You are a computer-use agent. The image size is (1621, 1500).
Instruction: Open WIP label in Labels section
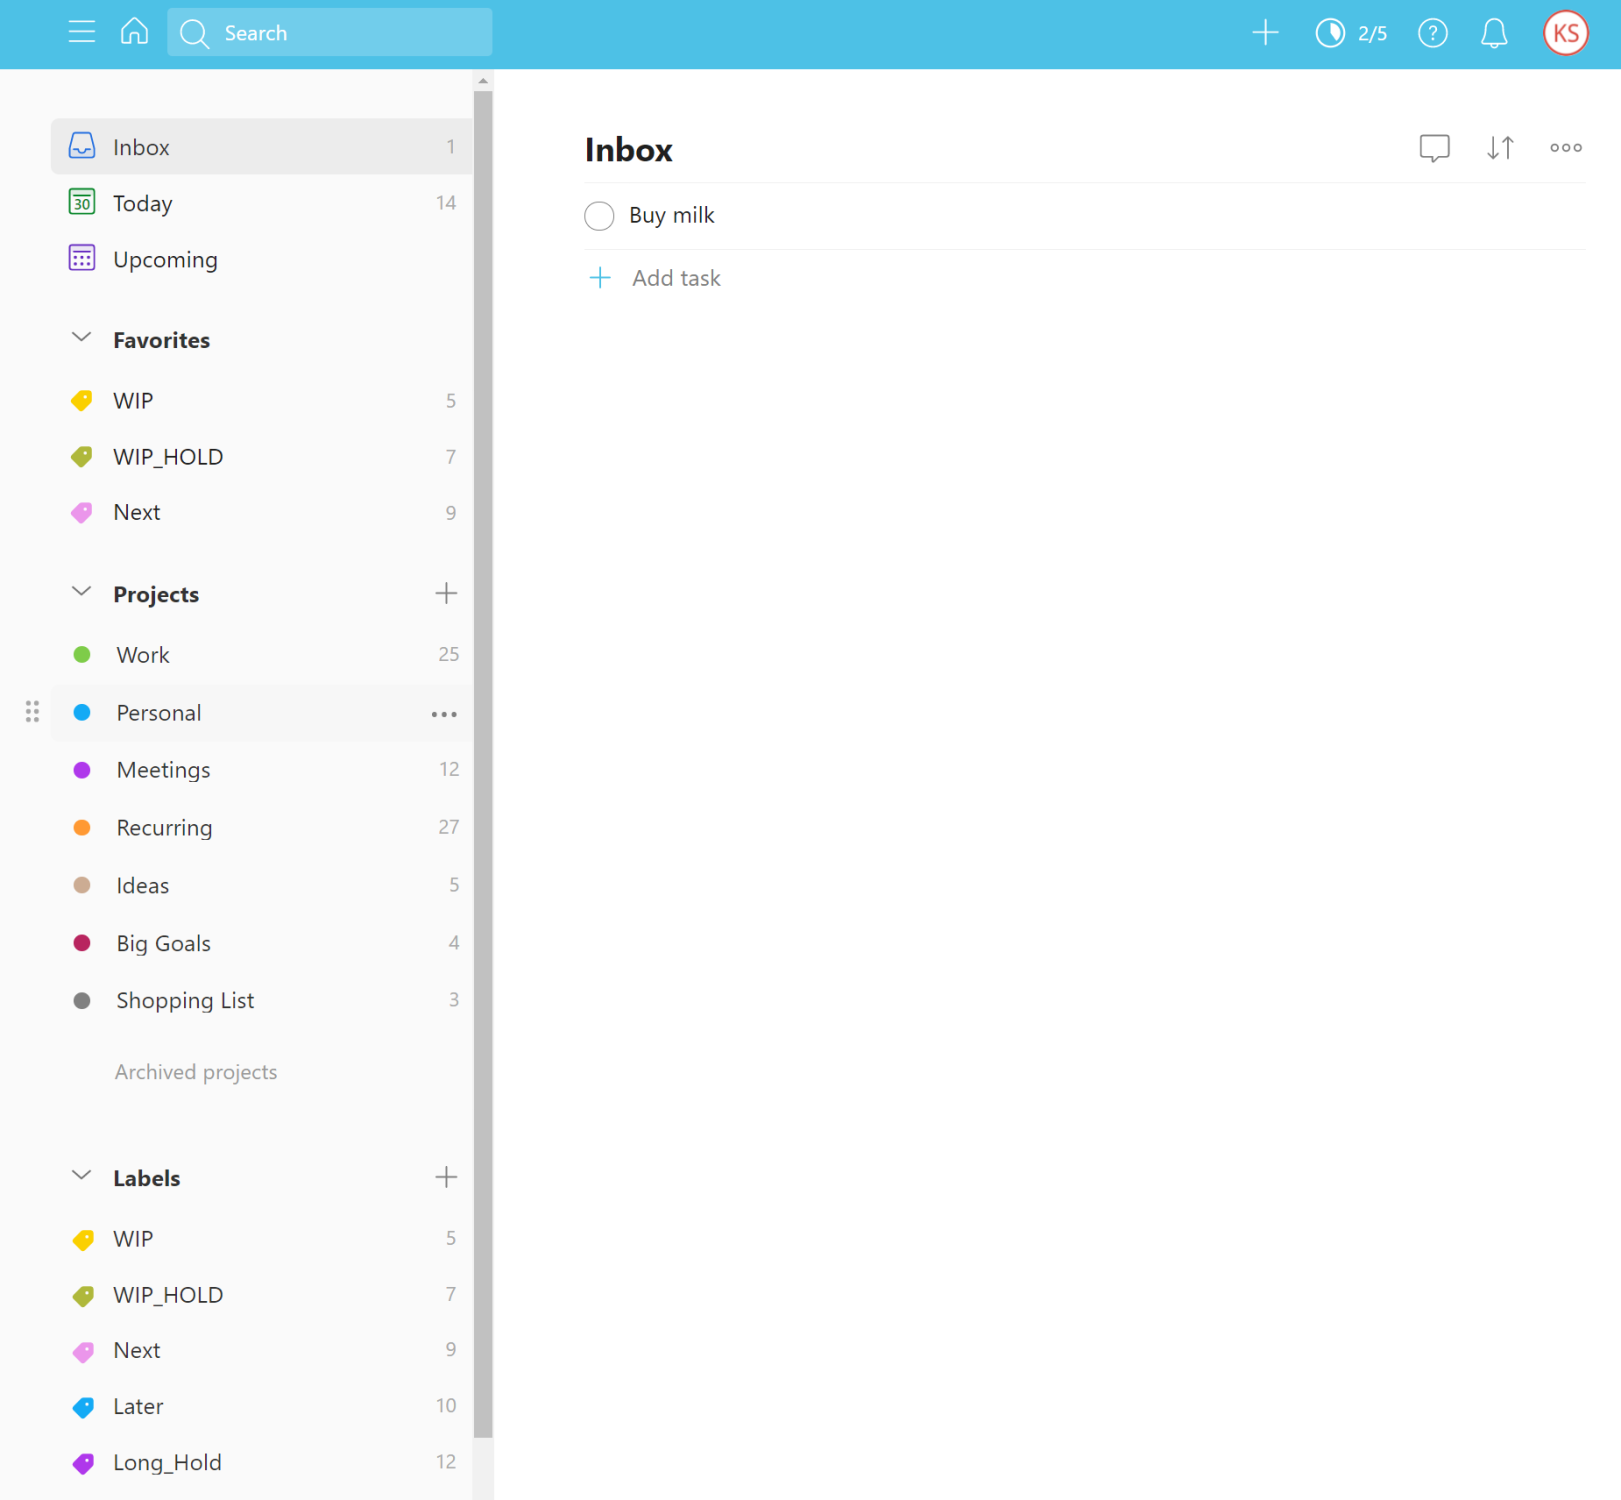[x=261, y=1238]
